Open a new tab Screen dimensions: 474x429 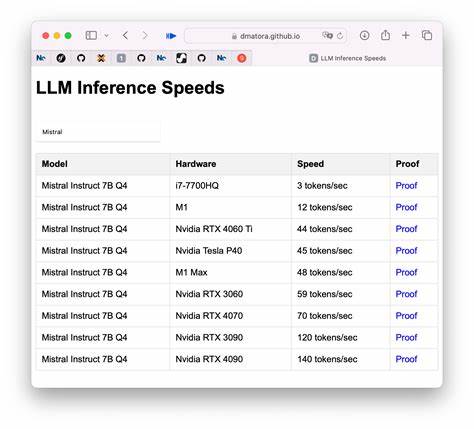point(406,35)
